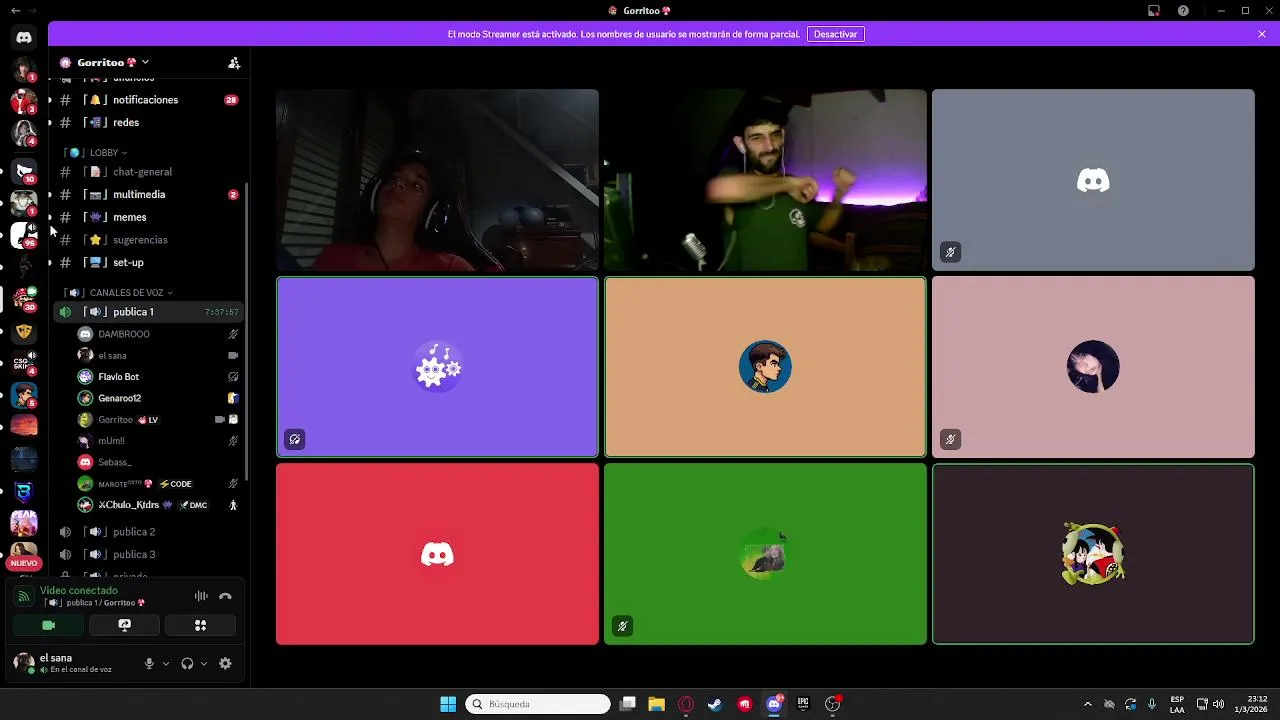Click the Video conectado status text
Image resolution: width=1280 pixels, height=720 pixels.
(x=79, y=591)
